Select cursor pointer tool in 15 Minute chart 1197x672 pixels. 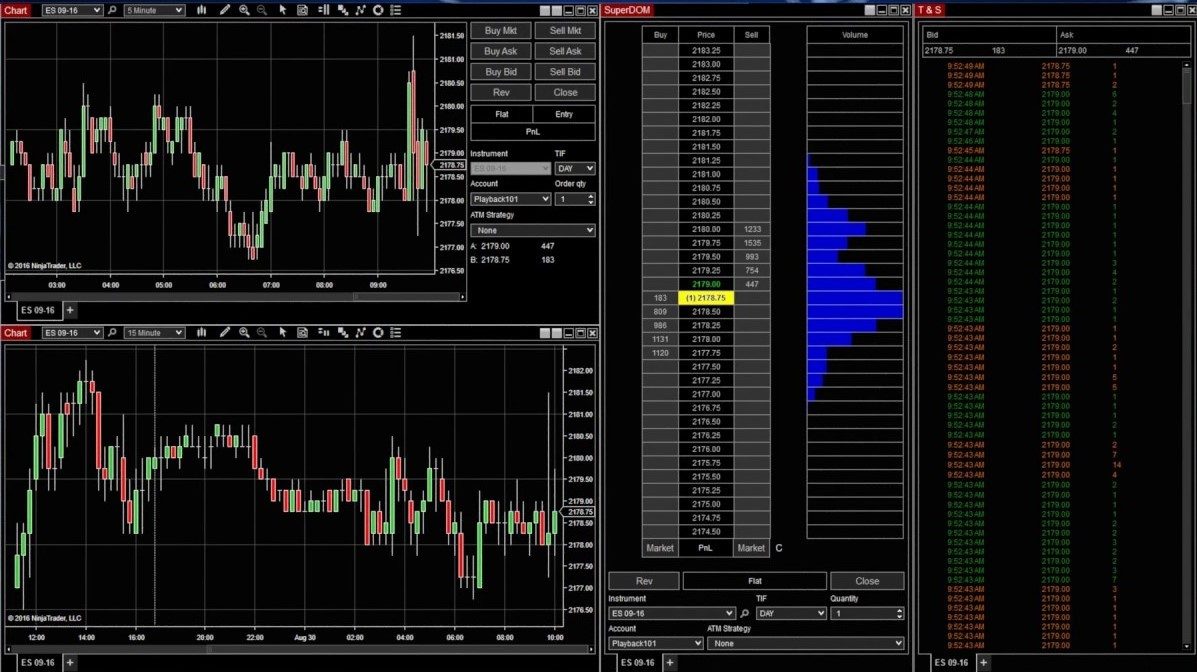(x=282, y=333)
